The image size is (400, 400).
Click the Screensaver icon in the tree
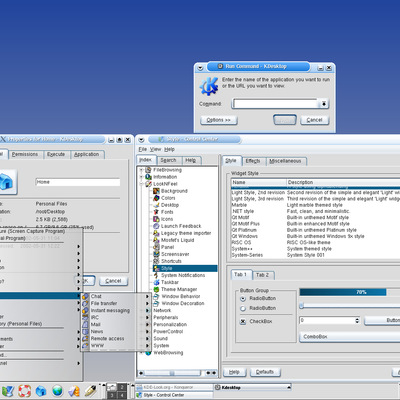(156, 254)
